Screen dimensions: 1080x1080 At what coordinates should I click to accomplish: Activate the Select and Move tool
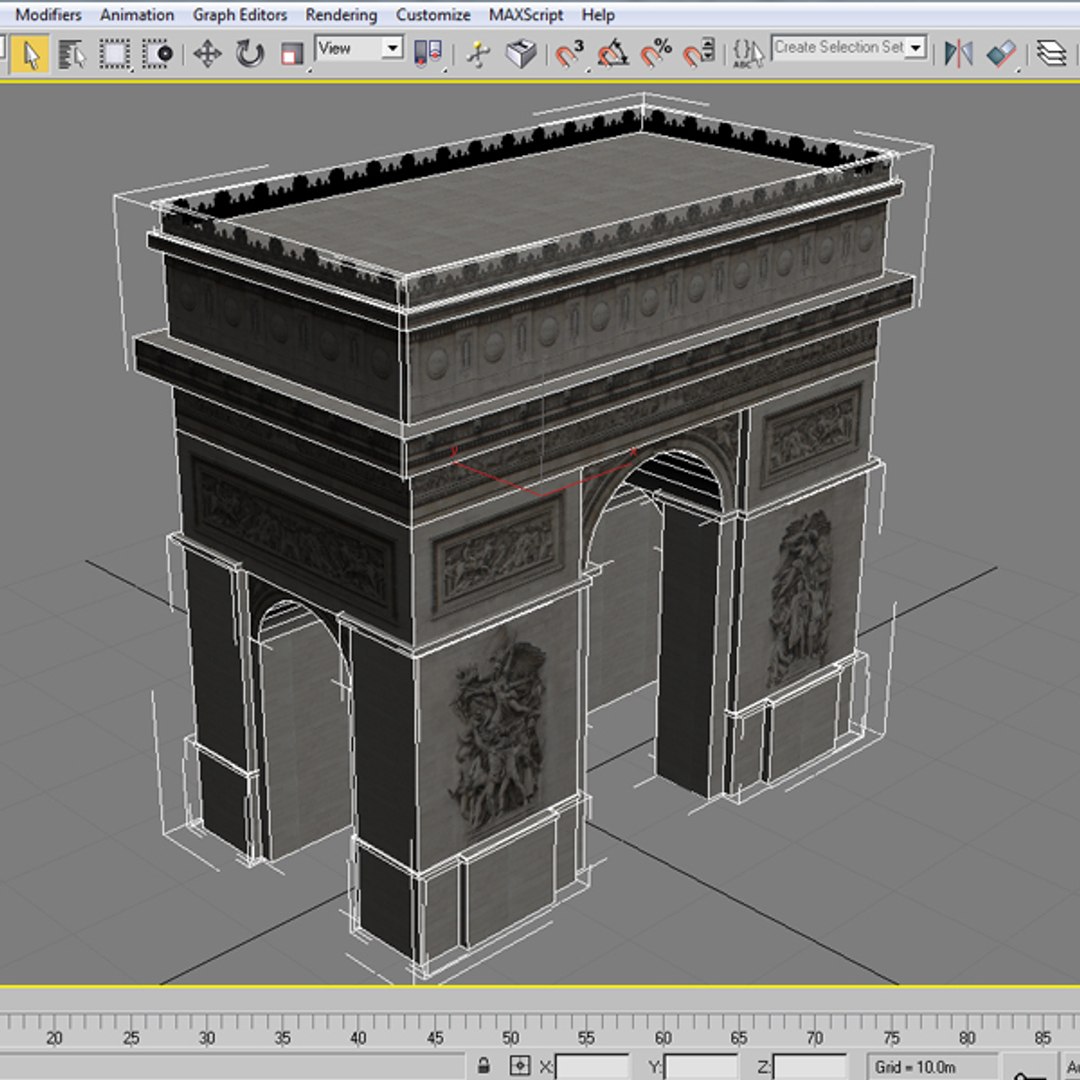point(207,54)
